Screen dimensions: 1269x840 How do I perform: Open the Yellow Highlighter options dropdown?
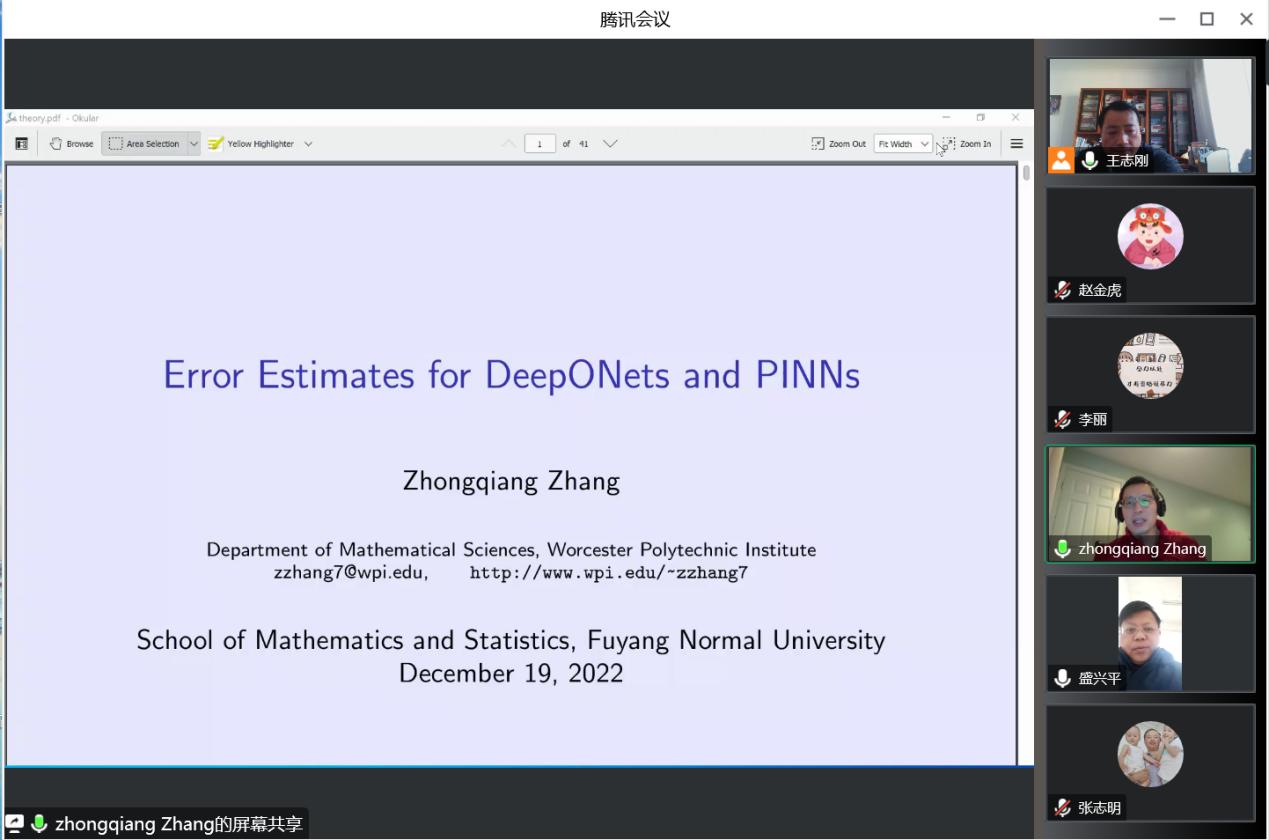(x=308, y=144)
